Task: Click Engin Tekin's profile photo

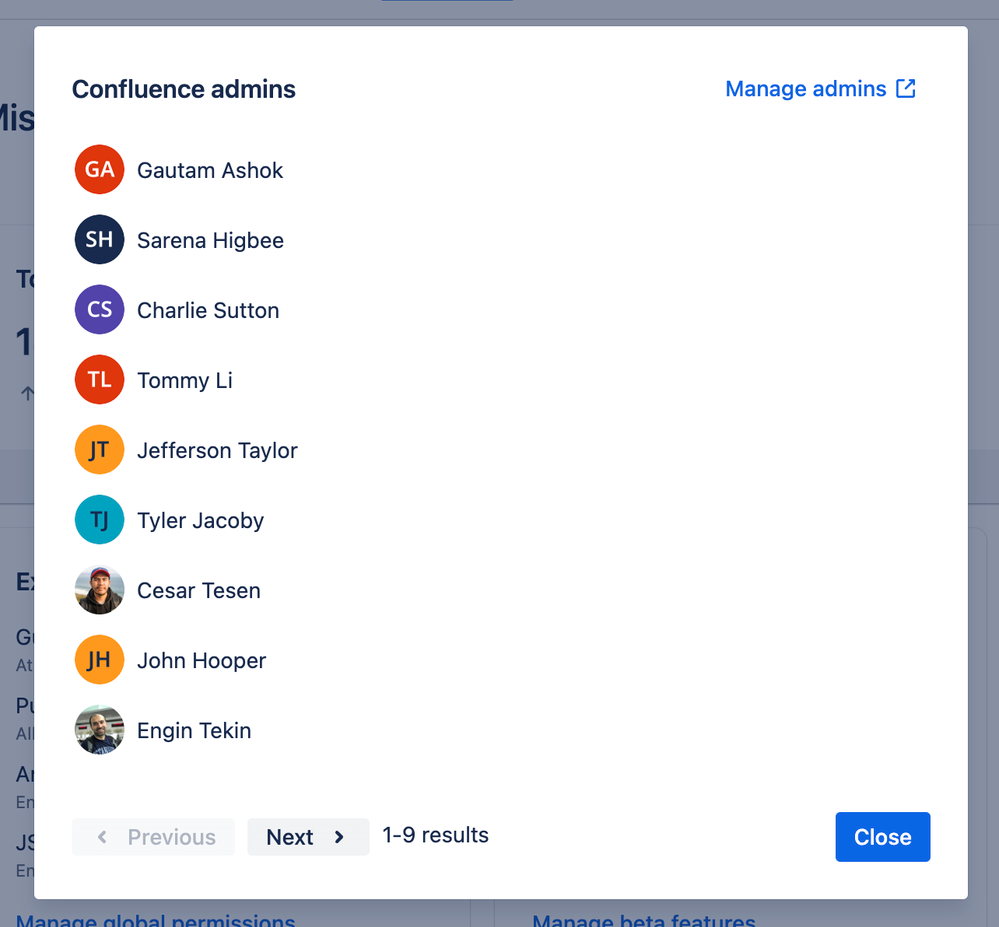Action: (x=99, y=730)
